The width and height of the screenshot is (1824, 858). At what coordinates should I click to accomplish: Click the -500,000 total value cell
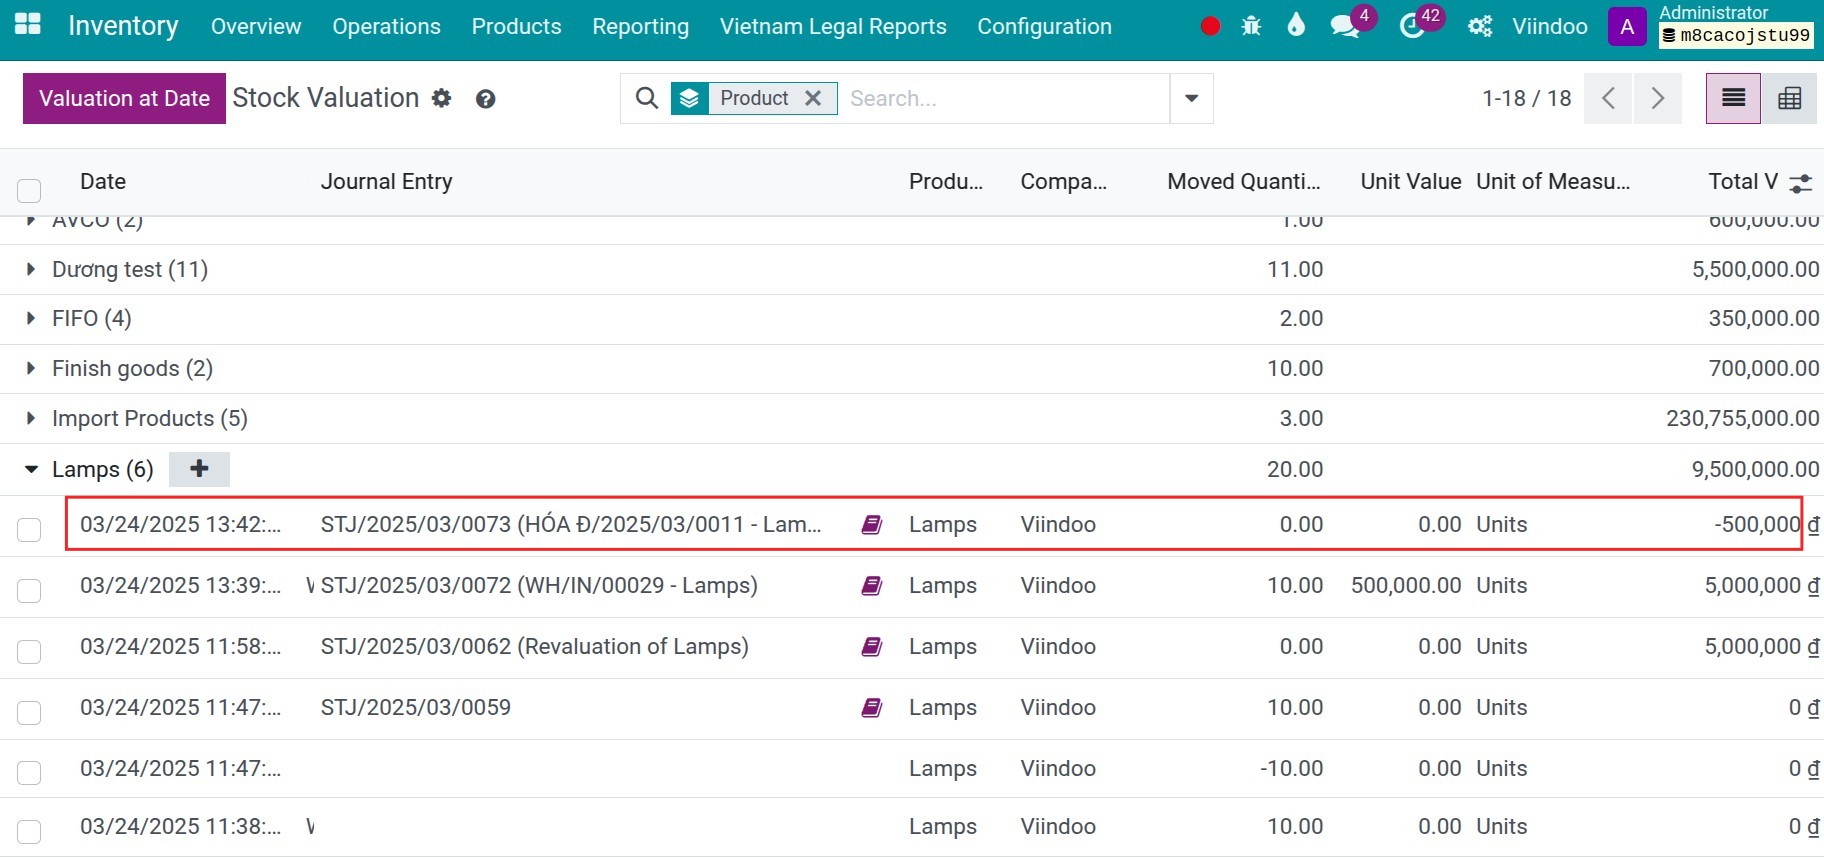[x=1766, y=524]
